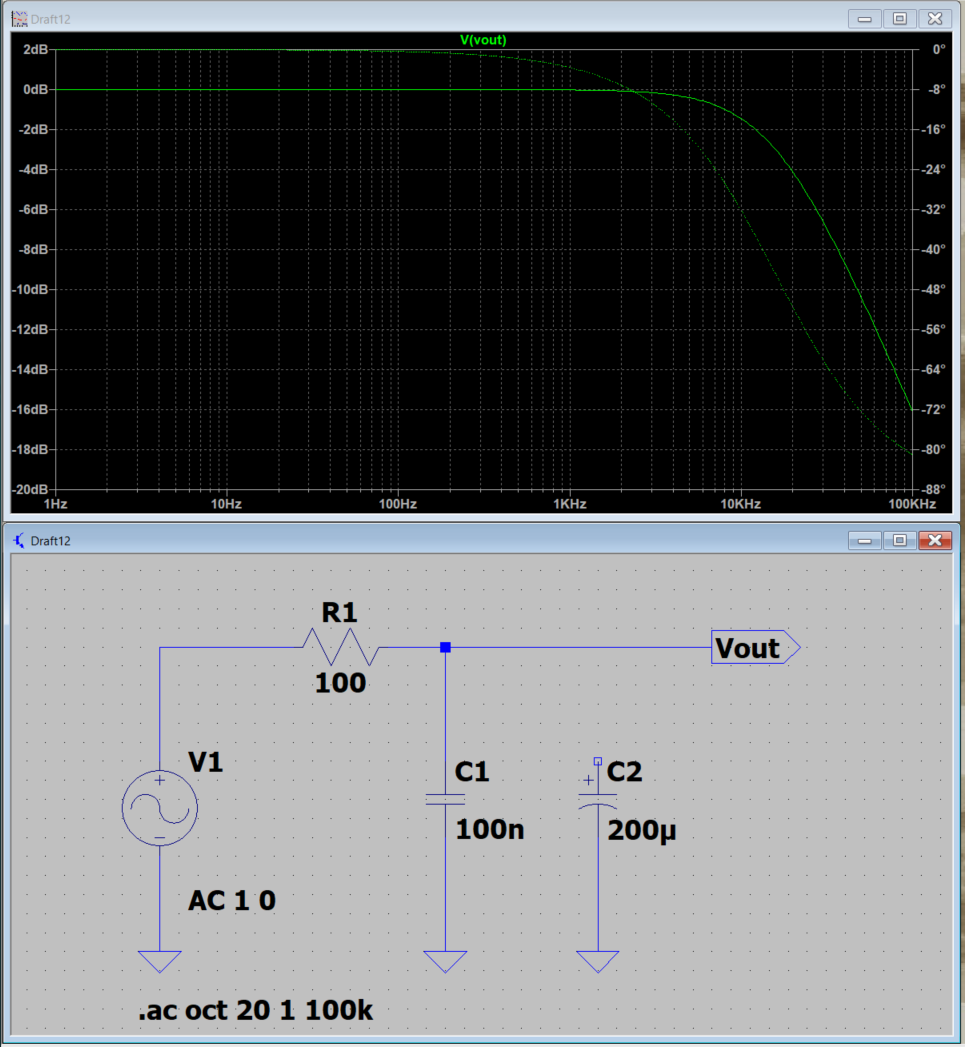This screenshot has height=1047, width=965.
Task: Maximize the plot Draft12 window
Action: pyautogui.click(x=900, y=19)
